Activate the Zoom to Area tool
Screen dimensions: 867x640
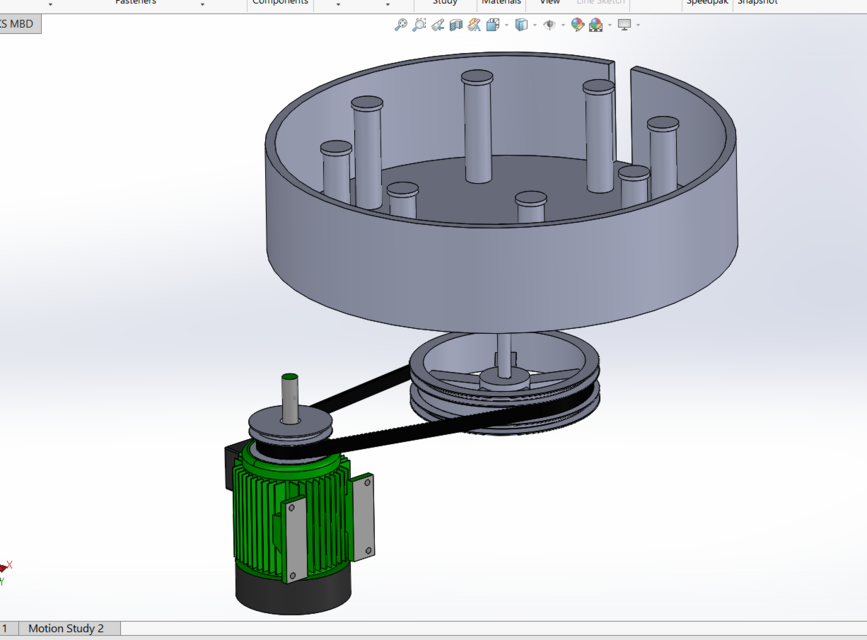[420, 23]
